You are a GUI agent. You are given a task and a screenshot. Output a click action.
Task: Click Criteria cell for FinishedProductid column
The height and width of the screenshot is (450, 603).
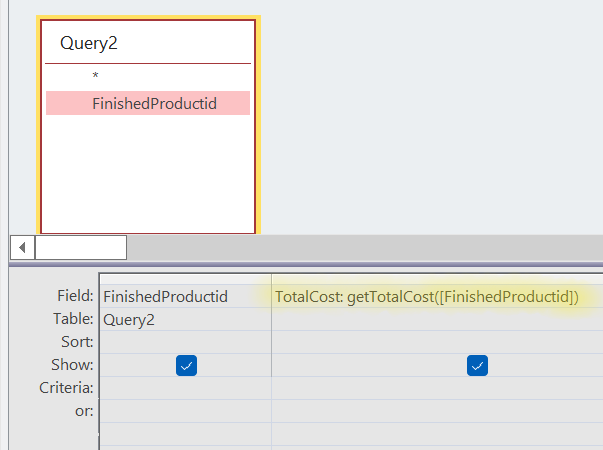coord(185,388)
